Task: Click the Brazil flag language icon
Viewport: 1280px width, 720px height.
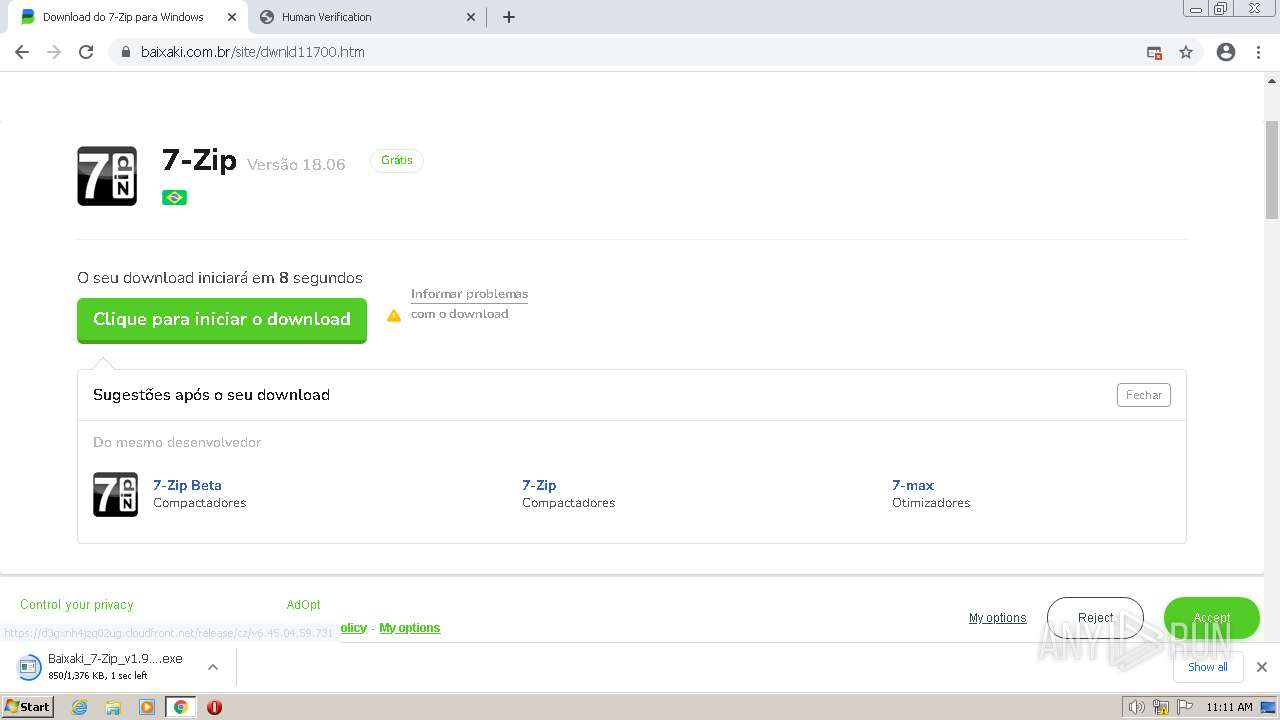Action: [x=174, y=197]
